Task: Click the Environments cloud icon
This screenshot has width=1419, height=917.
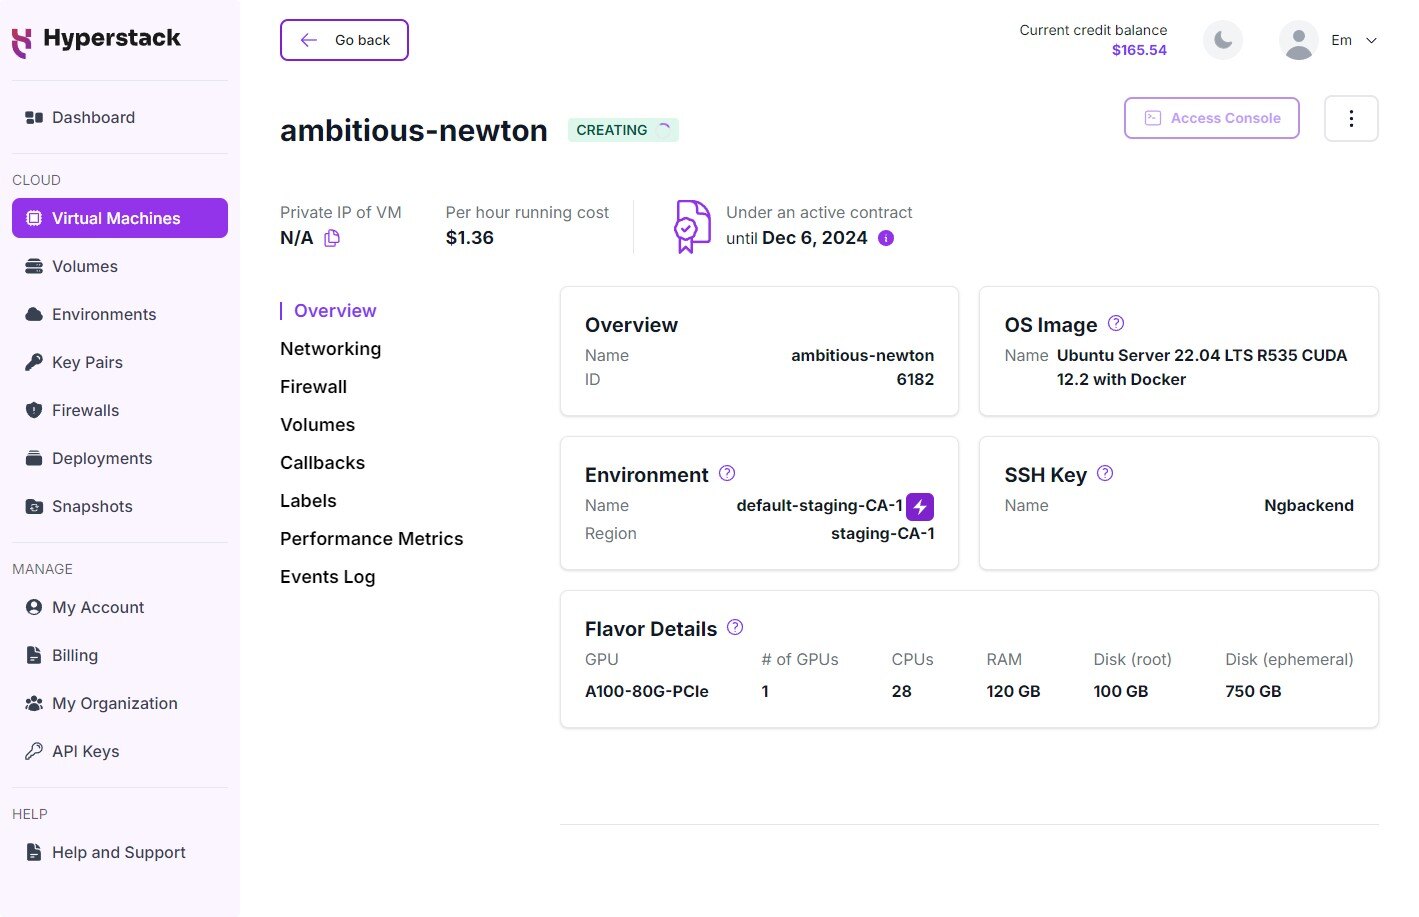Action: tap(34, 314)
